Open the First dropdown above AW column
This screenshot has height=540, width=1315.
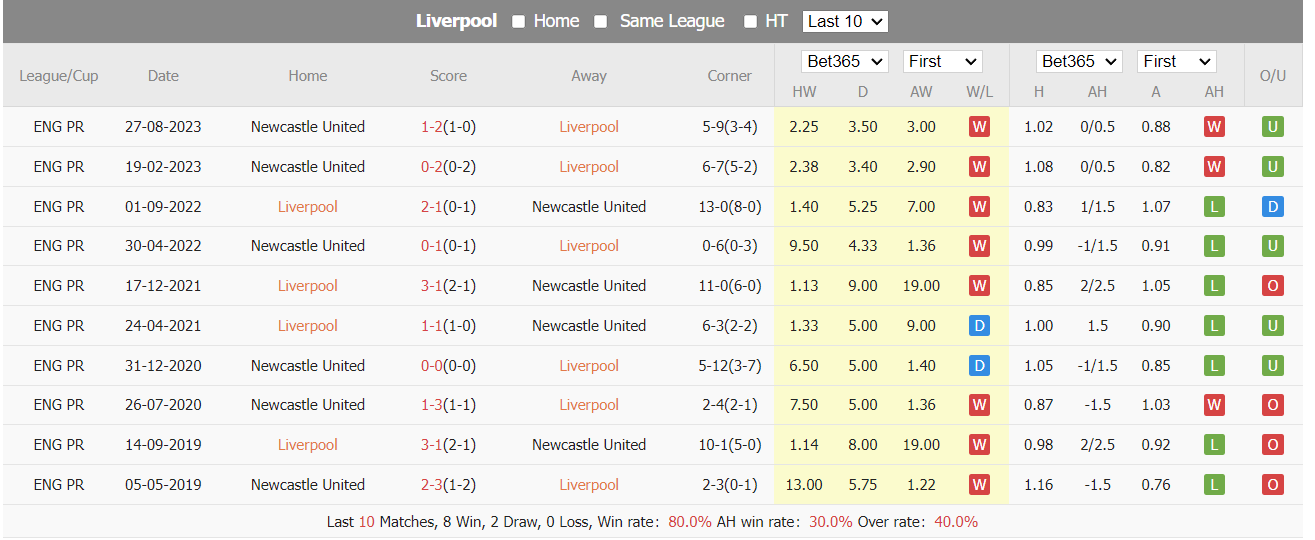(942, 61)
